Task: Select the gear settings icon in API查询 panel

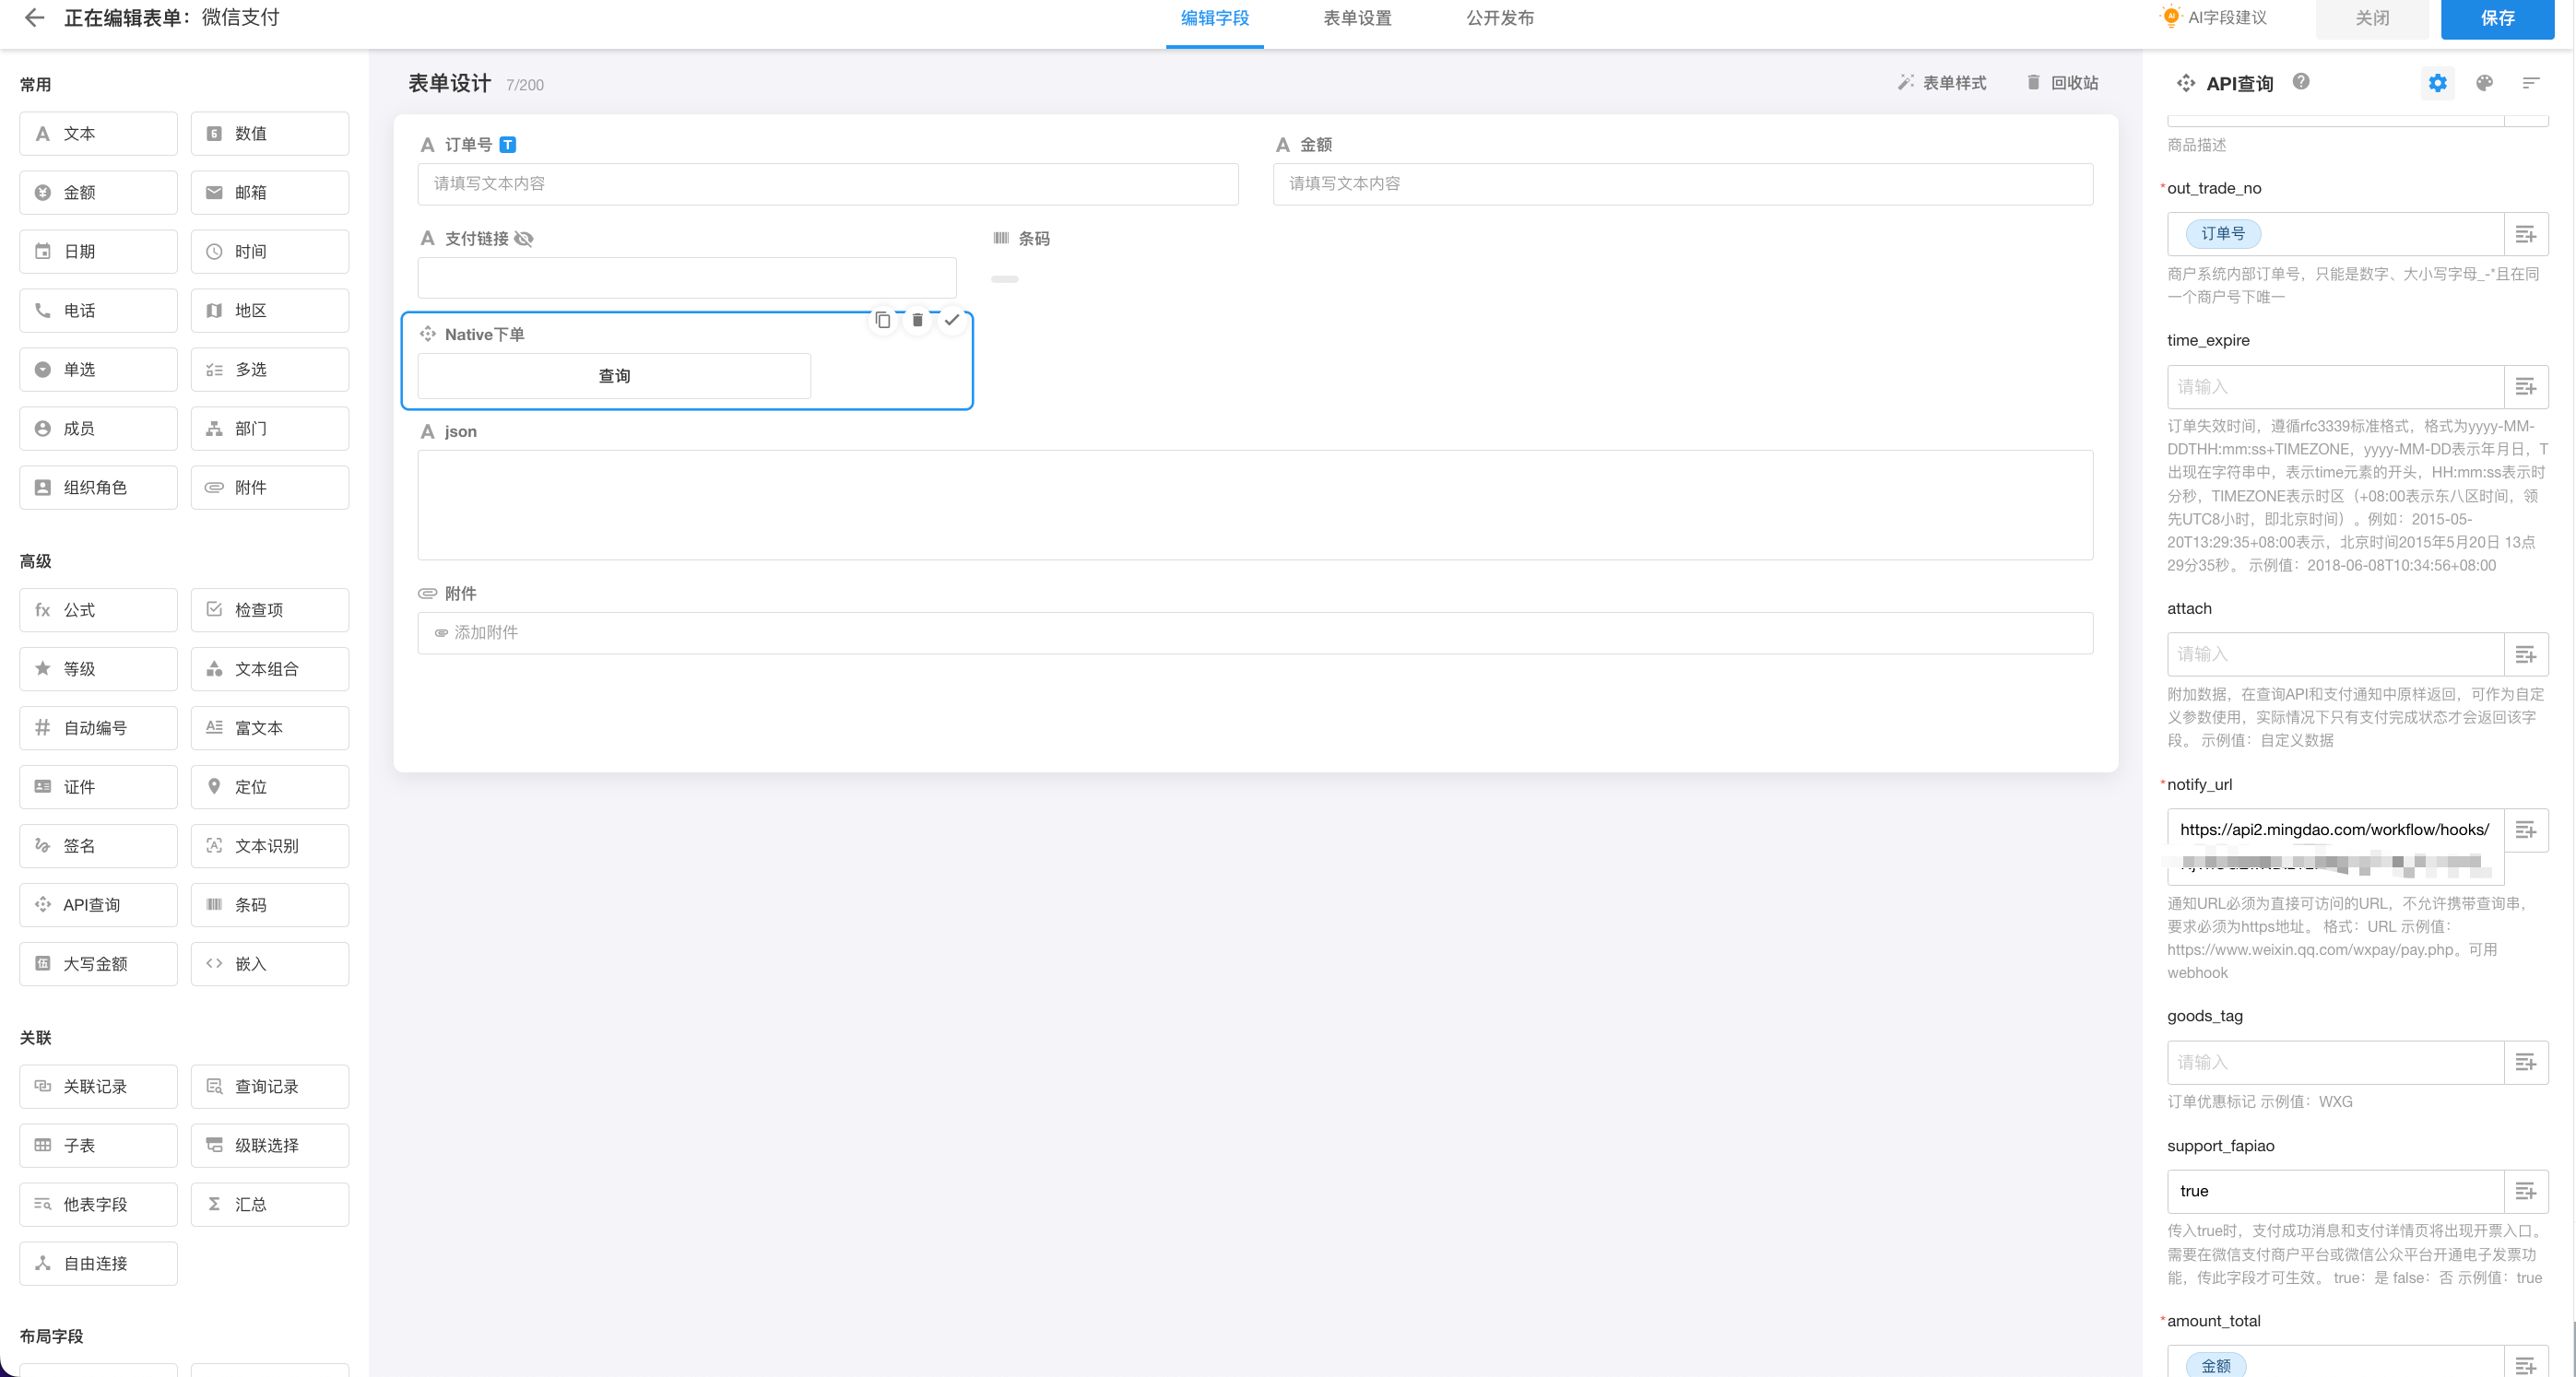Action: coord(2437,83)
